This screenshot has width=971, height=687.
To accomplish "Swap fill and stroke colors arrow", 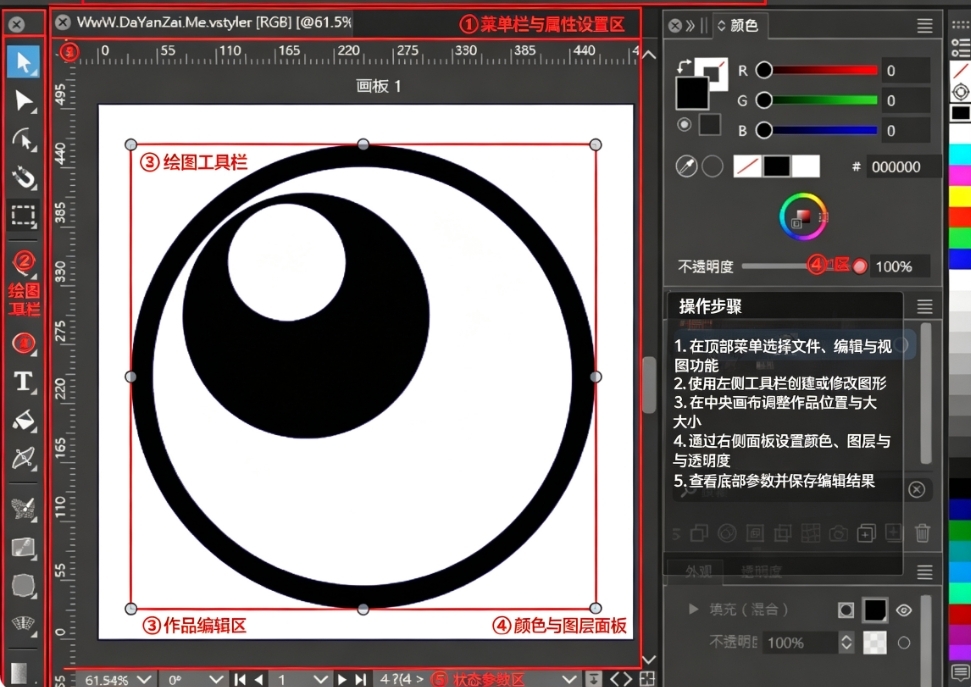I will point(684,65).
